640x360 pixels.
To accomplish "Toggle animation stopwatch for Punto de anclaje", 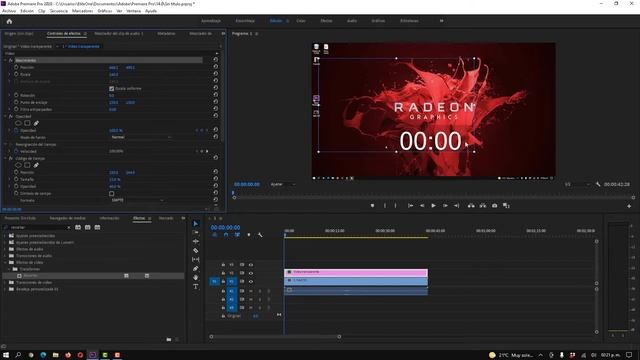I will (16, 102).
